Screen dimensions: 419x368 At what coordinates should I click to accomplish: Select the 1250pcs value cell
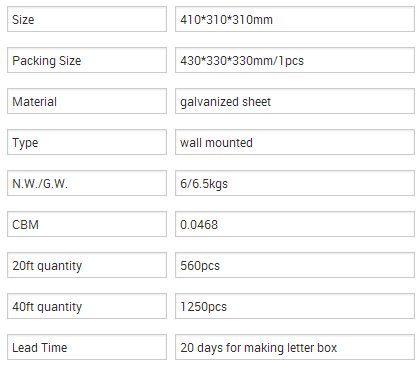295,306
